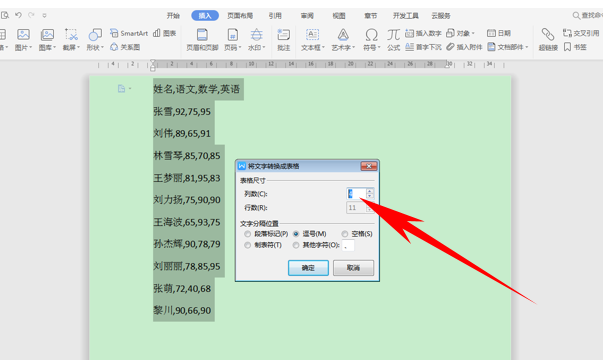Open the 形状 dropdown arrow
This screenshot has height=360, width=607.
tap(103, 48)
